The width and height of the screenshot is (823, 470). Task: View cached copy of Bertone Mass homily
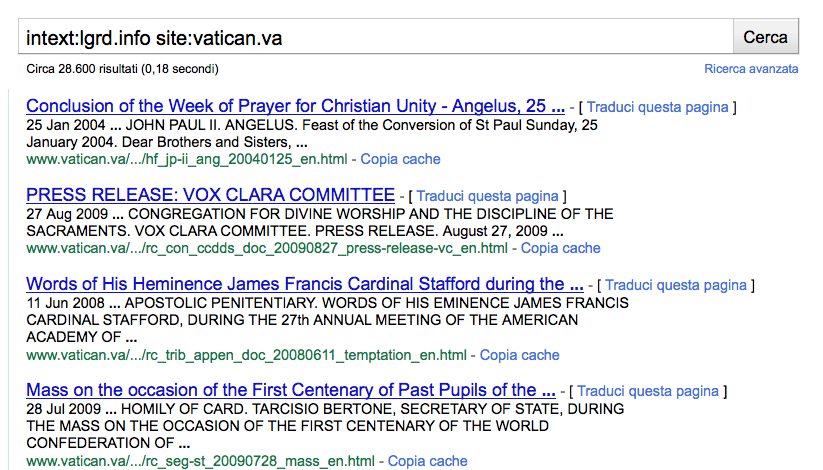coord(427,461)
